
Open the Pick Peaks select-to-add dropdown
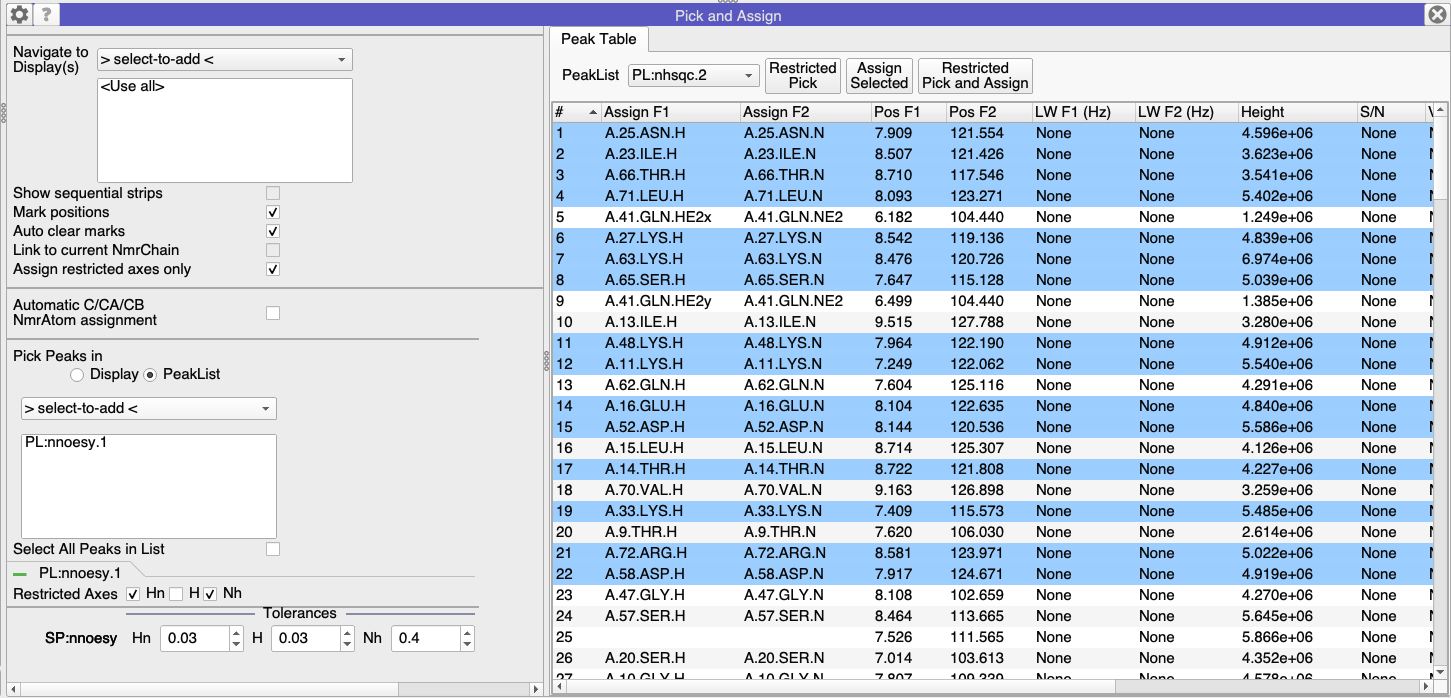point(148,408)
